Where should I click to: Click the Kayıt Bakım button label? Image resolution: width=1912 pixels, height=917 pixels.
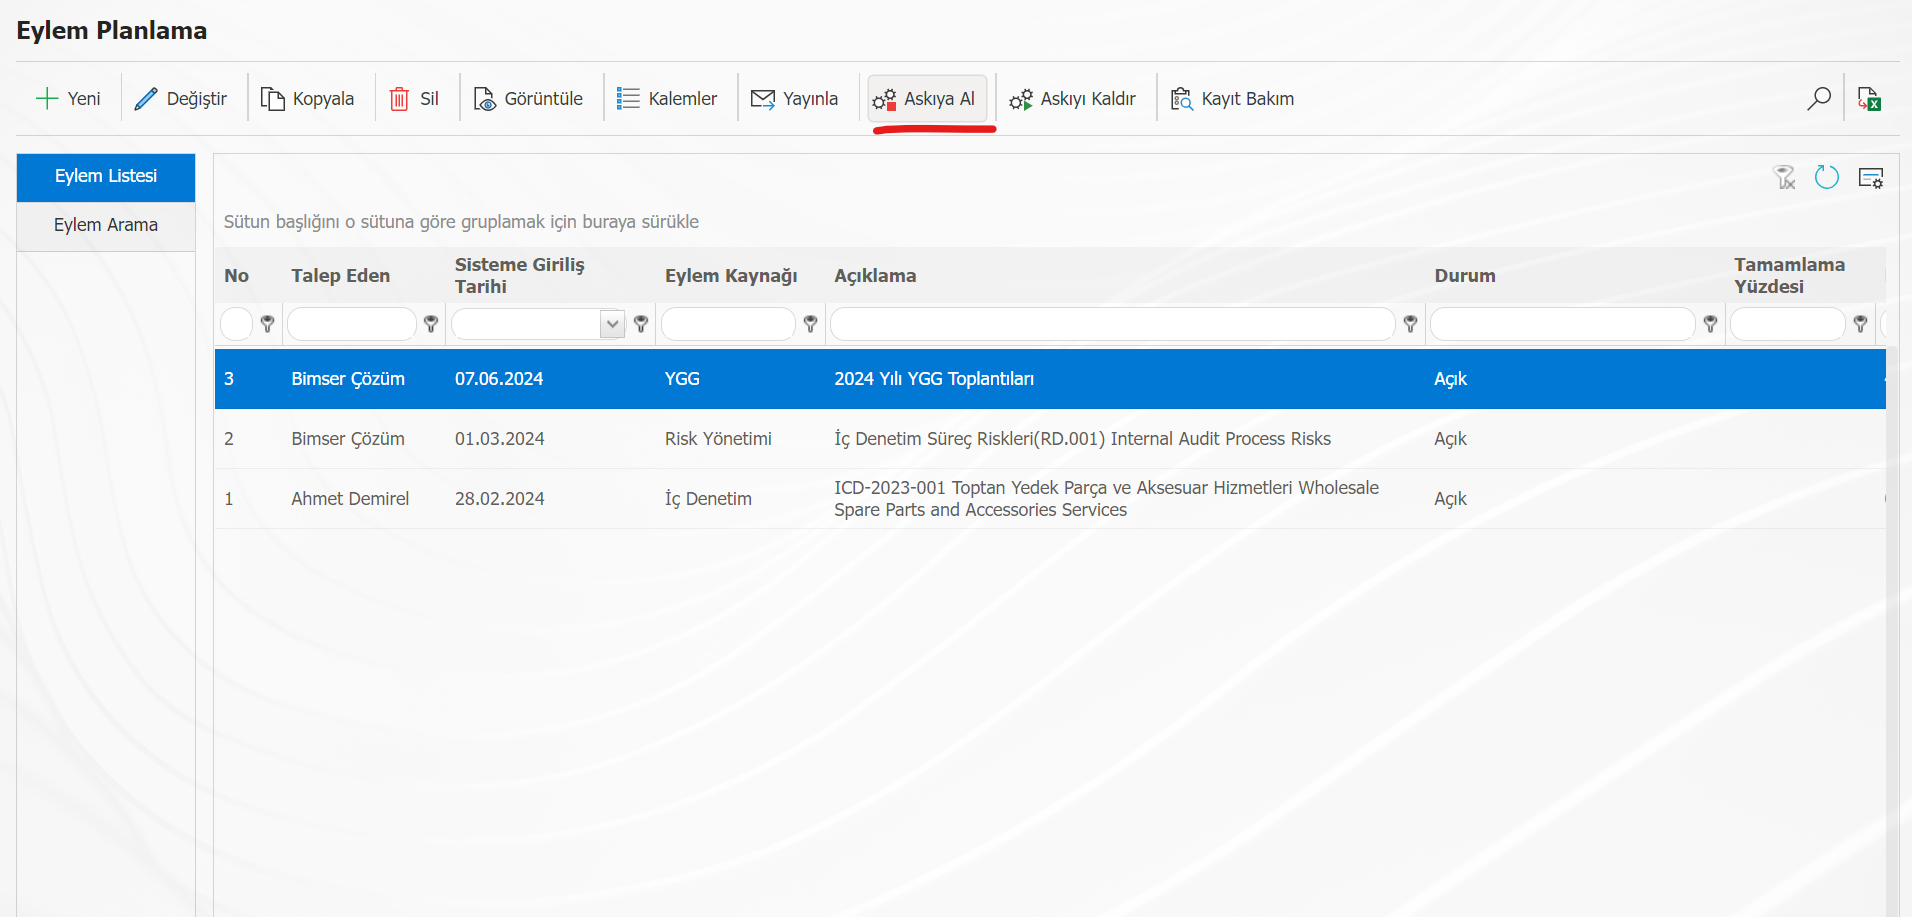[x=1247, y=99]
